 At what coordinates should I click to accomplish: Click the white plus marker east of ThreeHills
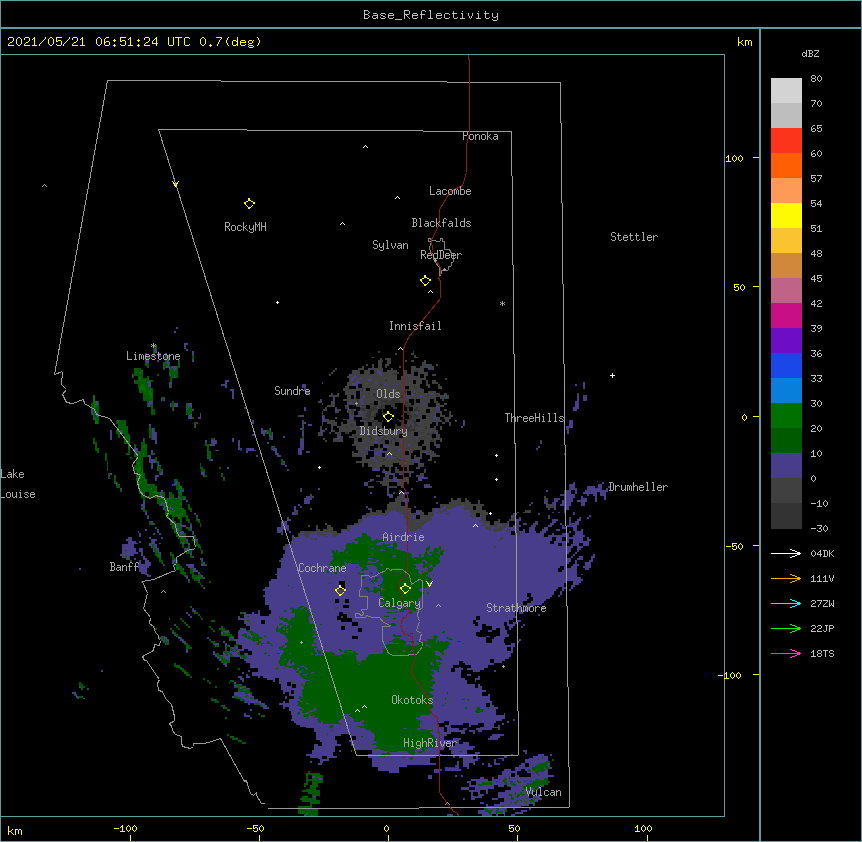(x=612, y=375)
